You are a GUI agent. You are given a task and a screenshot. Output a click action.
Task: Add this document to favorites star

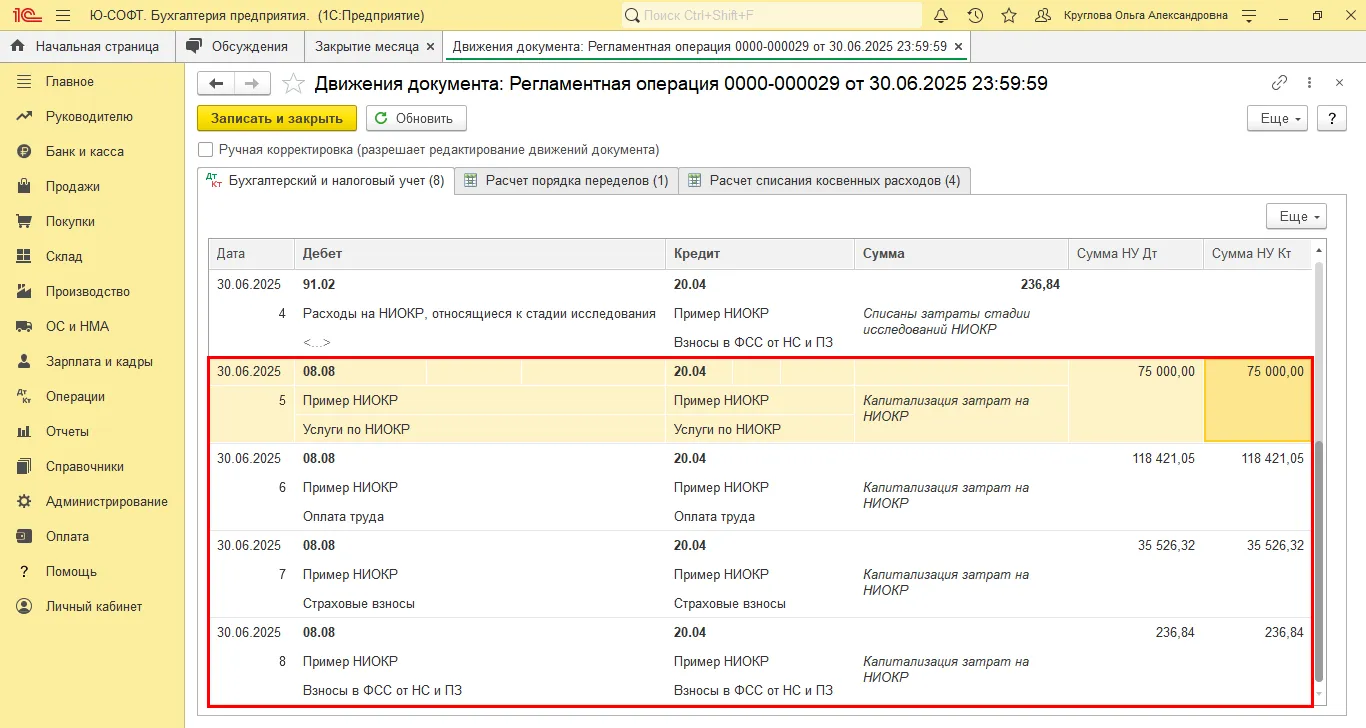(x=293, y=83)
